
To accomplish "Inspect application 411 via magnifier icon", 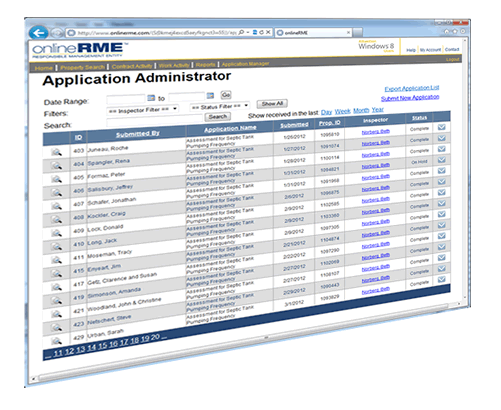I will click(x=57, y=259).
